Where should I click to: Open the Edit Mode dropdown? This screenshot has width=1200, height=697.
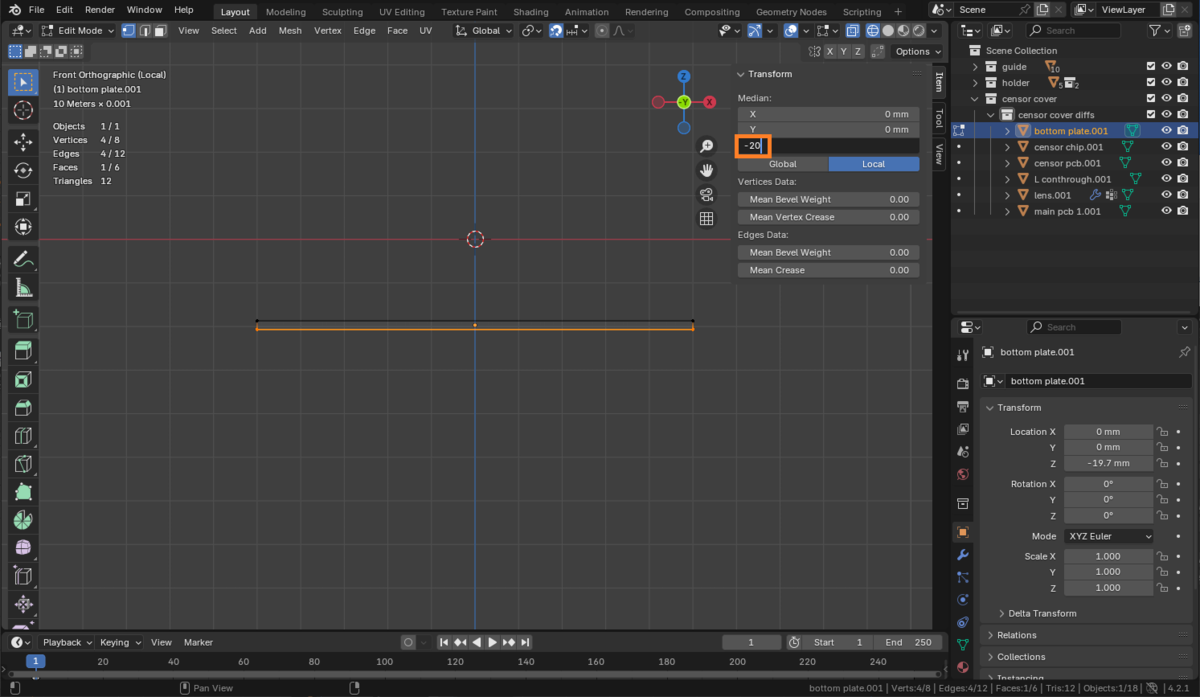(x=79, y=30)
